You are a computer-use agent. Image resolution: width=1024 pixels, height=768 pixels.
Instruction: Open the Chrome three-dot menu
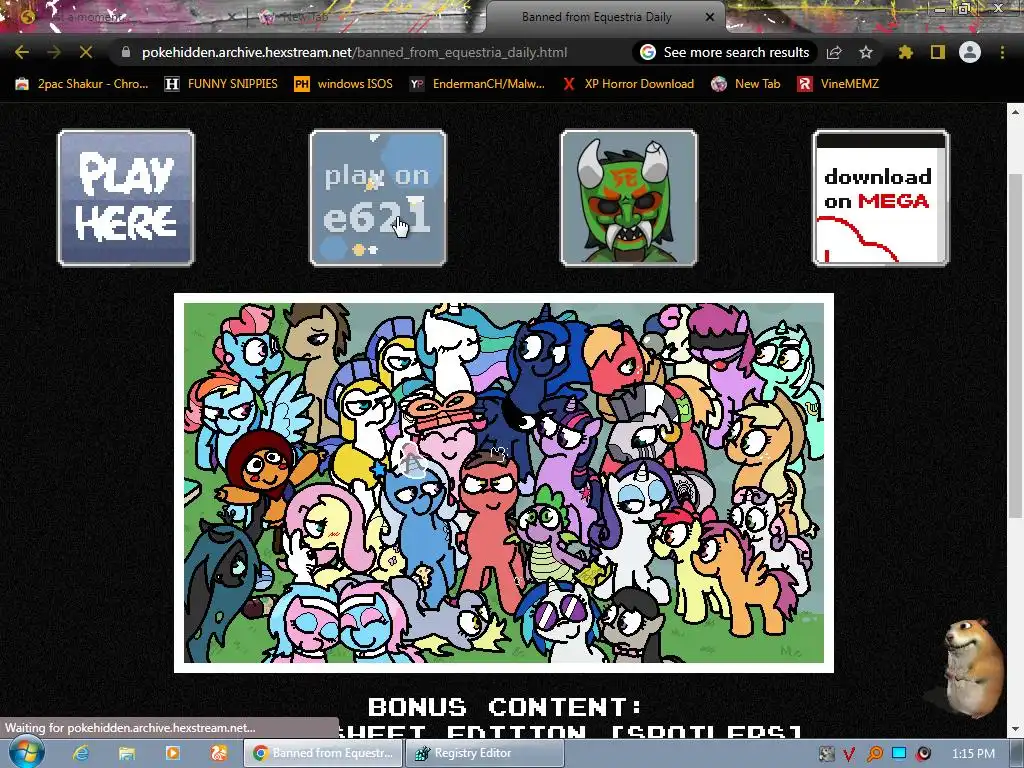[x=1002, y=52]
